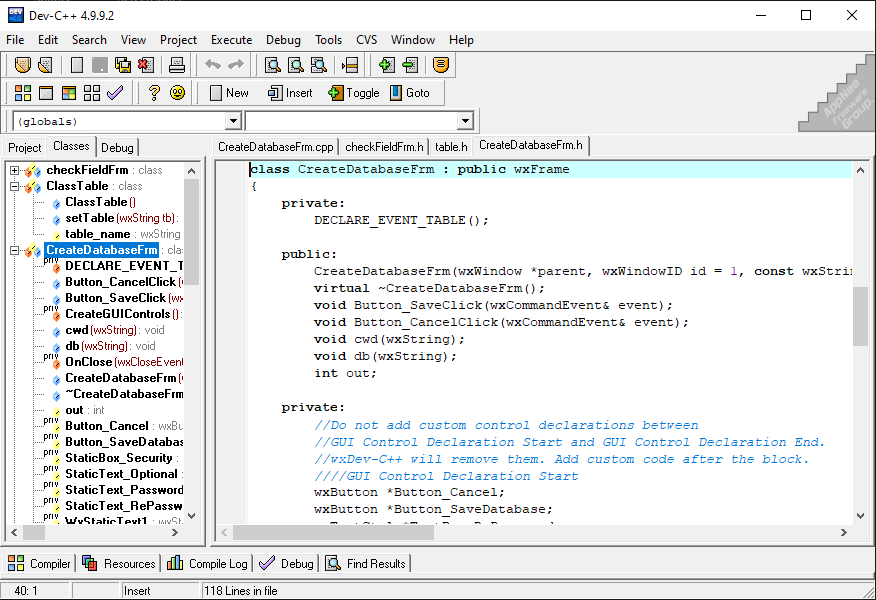The image size is (876, 600).
Task: Open the checkFieldFrm.h editor tab
Action: point(384,147)
